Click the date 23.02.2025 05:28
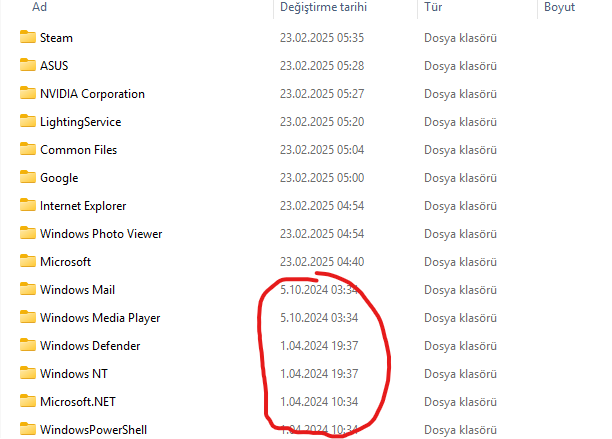Screen dimensions: 612x439 [x=322, y=66]
